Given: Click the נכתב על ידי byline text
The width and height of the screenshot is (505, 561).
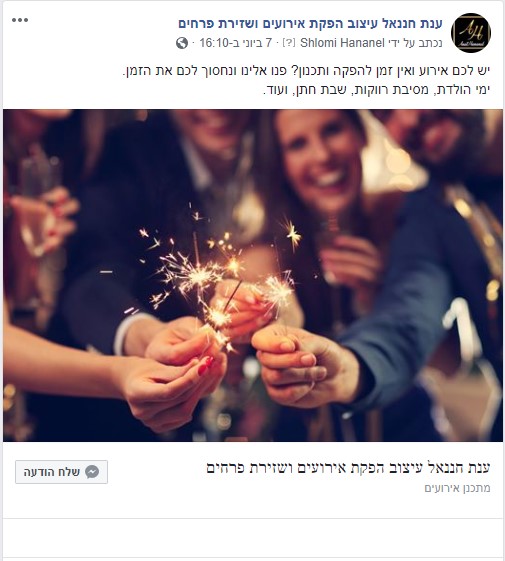Looking at the screenshot, I should pos(415,43).
